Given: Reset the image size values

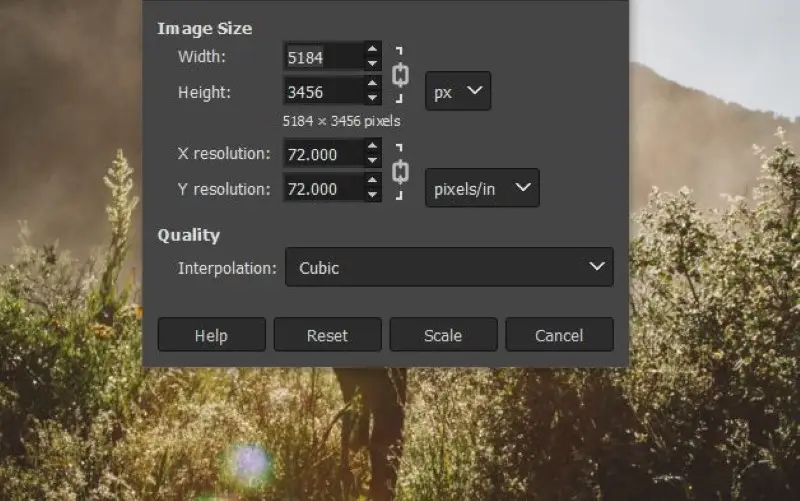Looking at the screenshot, I should point(327,335).
